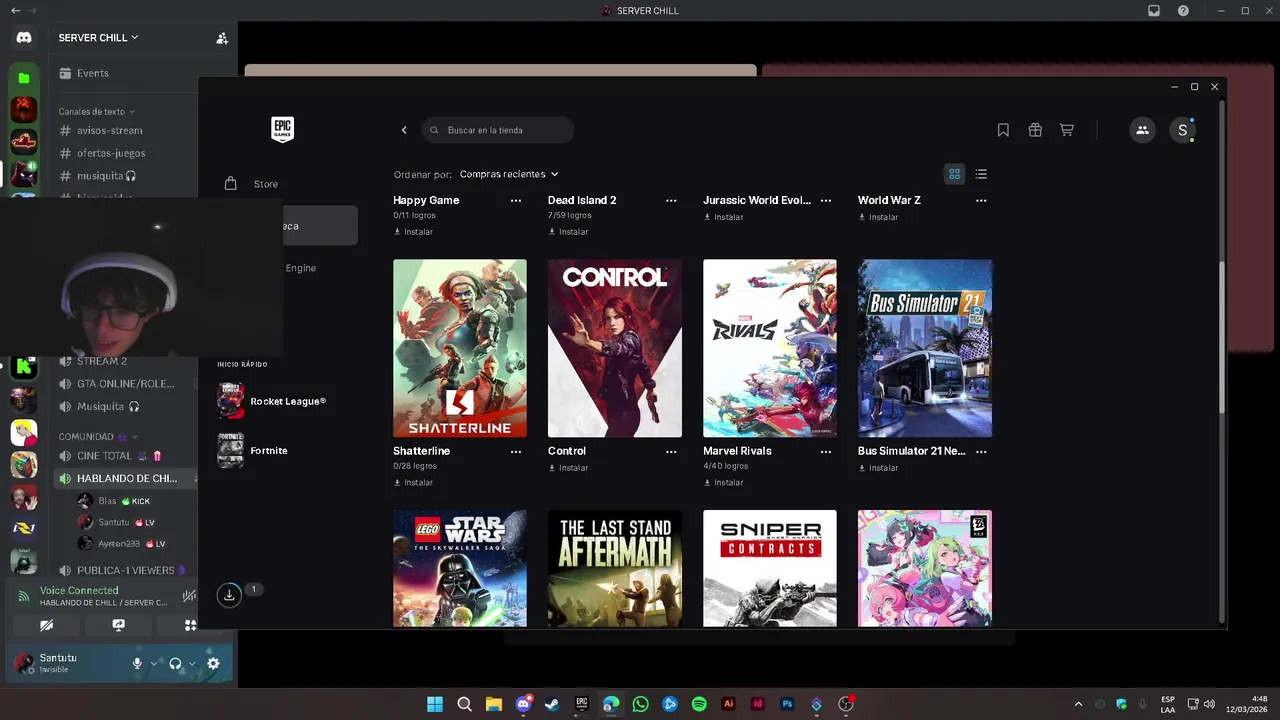Open Epic Games wishlist bookmark icon
1280x720 pixels.
[x=1003, y=130]
